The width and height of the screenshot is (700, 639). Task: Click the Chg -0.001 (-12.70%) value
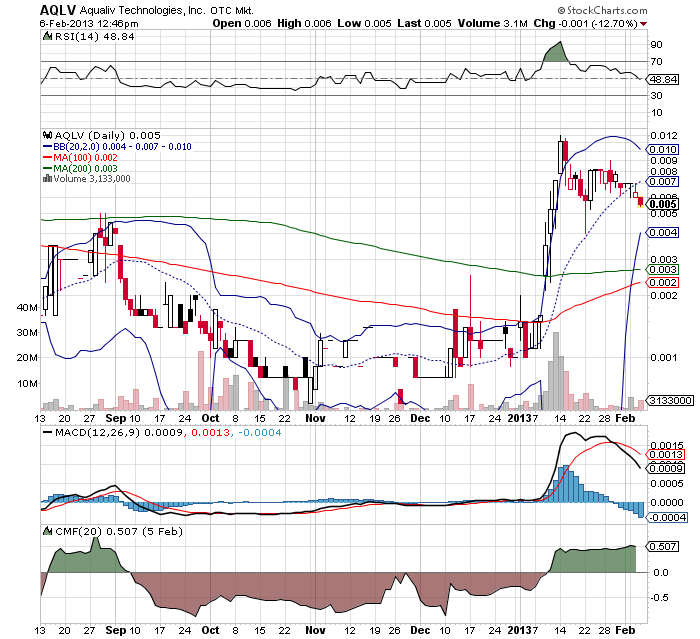(585, 23)
